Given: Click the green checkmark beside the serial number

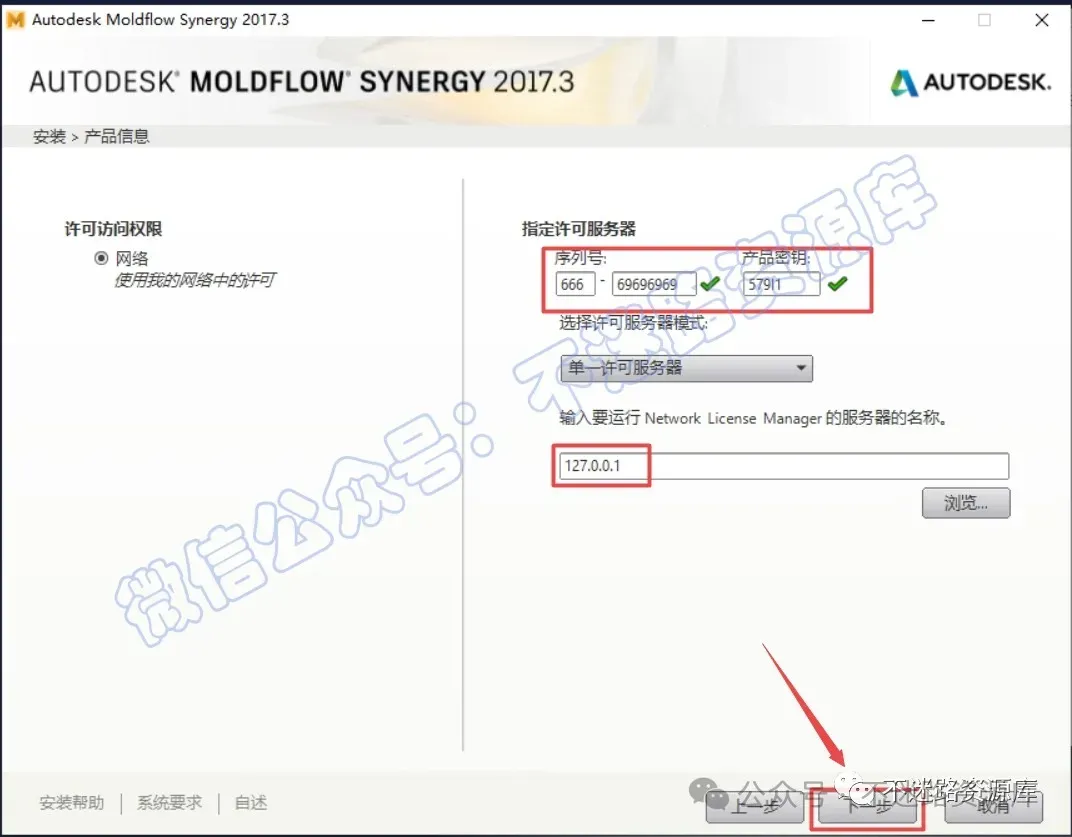Looking at the screenshot, I should [x=710, y=282].
